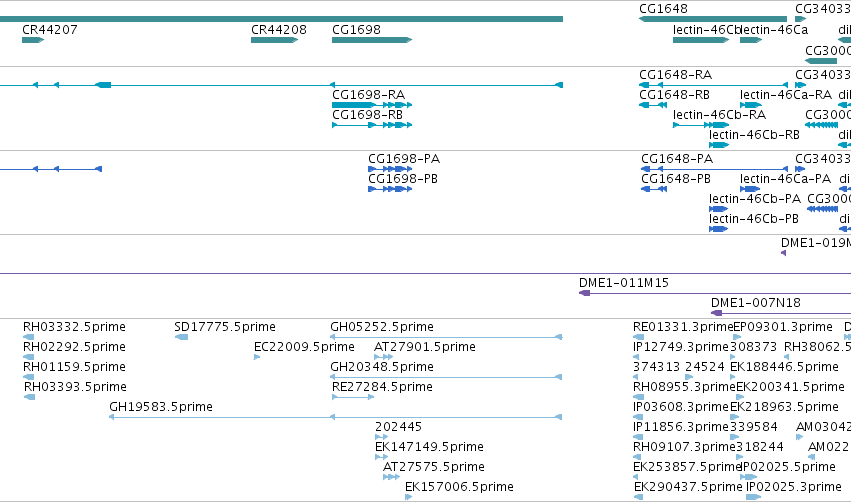Image resolution: width=851 pixels, height=502 pixels.
Task: Click the EC22009.5prime EST arrow
Action: (x=257, y=357)
